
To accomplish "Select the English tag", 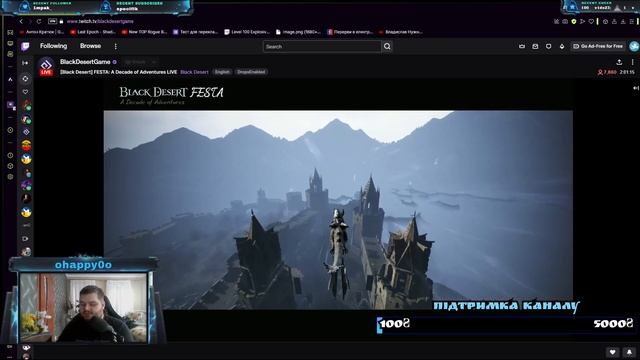I will [222, 72].
